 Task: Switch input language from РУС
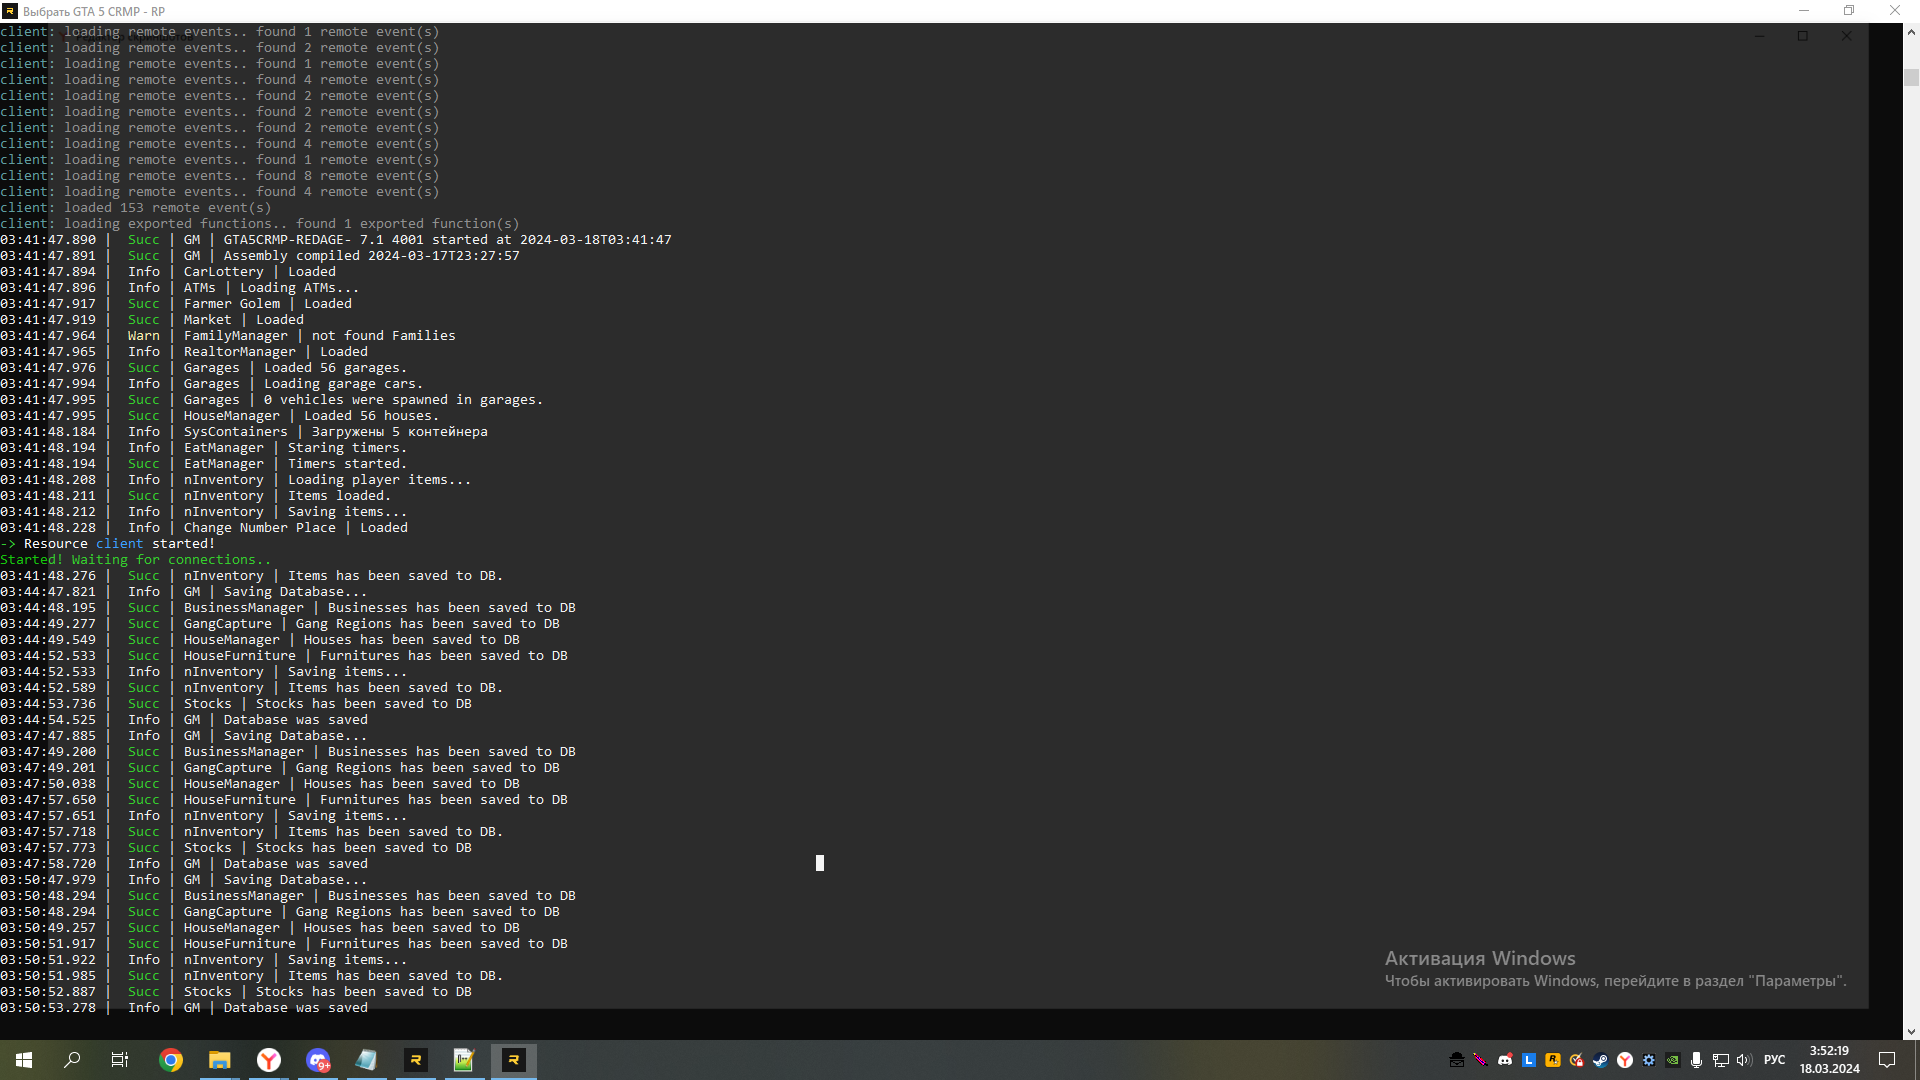1774,1060
